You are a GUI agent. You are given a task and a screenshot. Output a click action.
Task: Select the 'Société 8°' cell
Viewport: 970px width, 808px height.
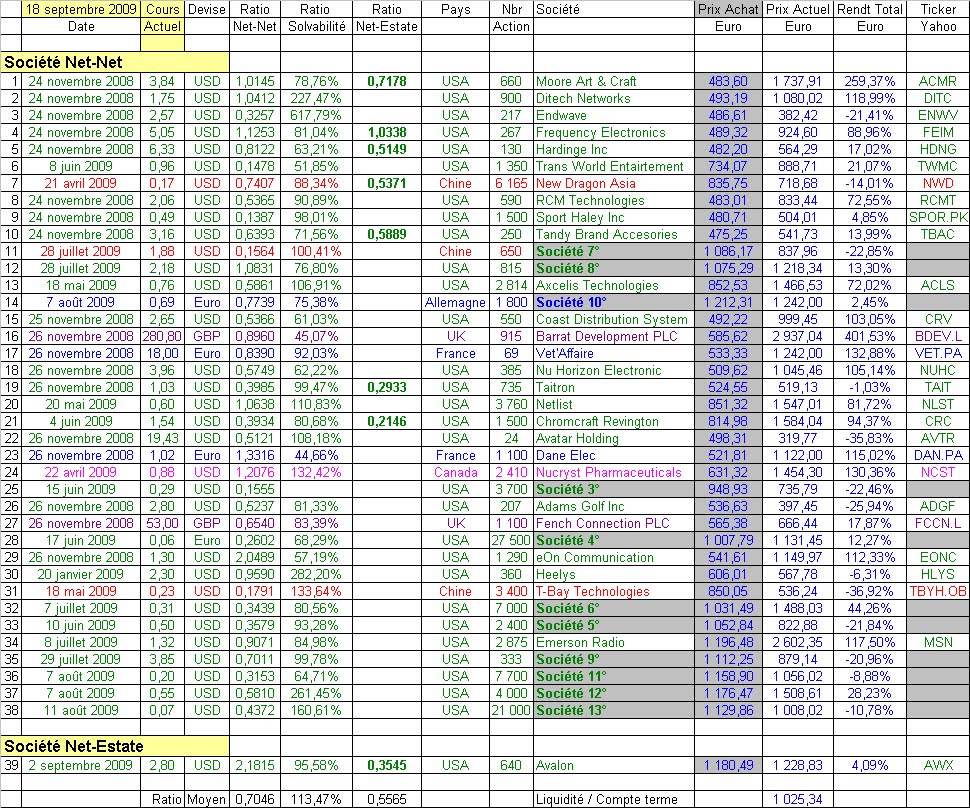[x=614, y=269]
